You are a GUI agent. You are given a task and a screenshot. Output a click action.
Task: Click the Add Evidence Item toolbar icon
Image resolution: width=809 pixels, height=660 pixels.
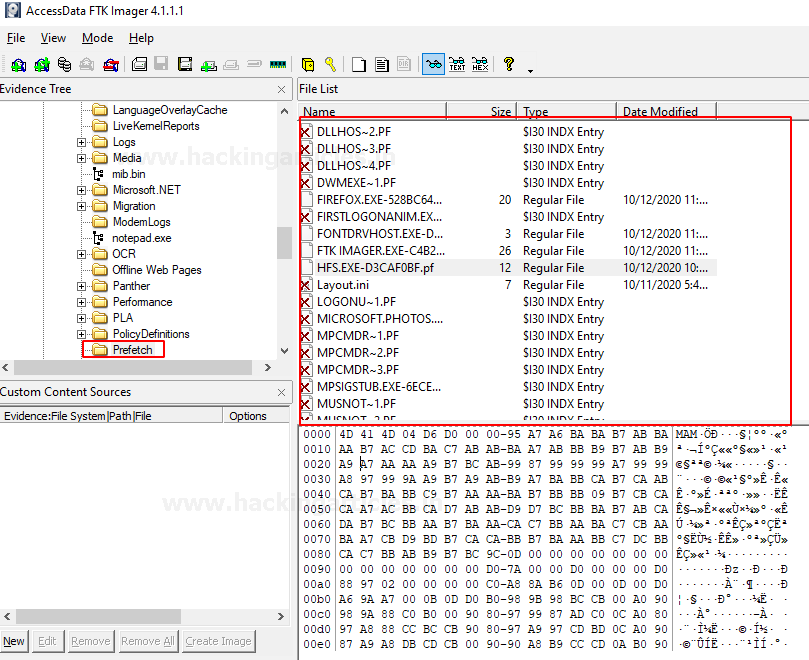(19, 65)
